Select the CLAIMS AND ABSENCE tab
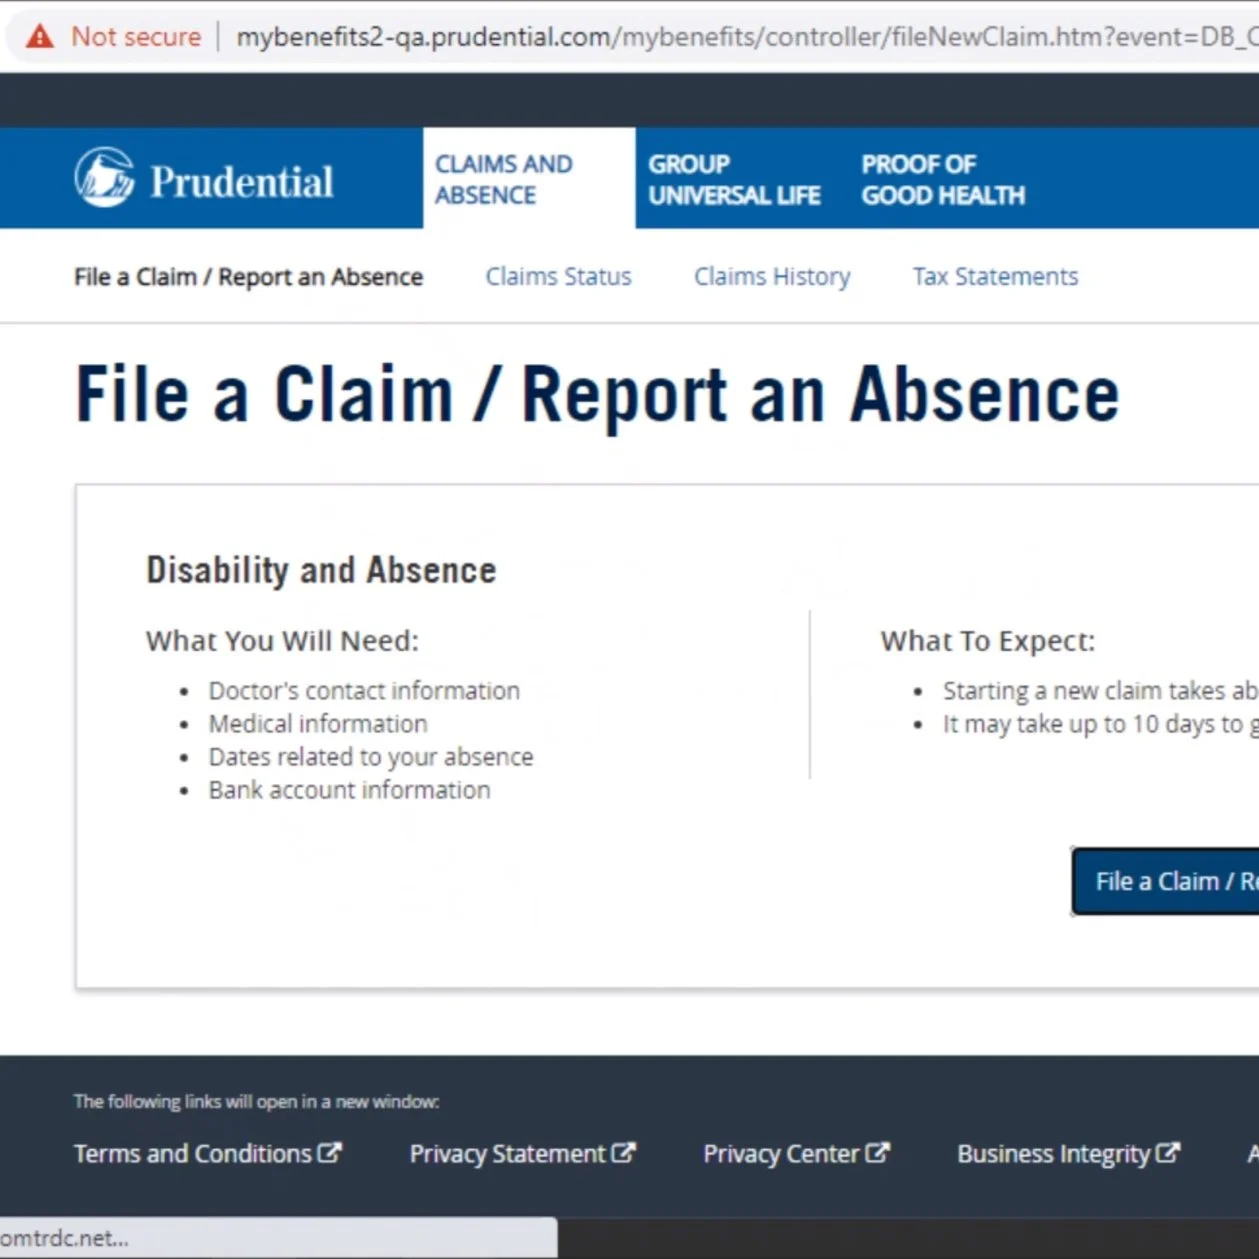The image size is (1259, 1259). (503, 179)
